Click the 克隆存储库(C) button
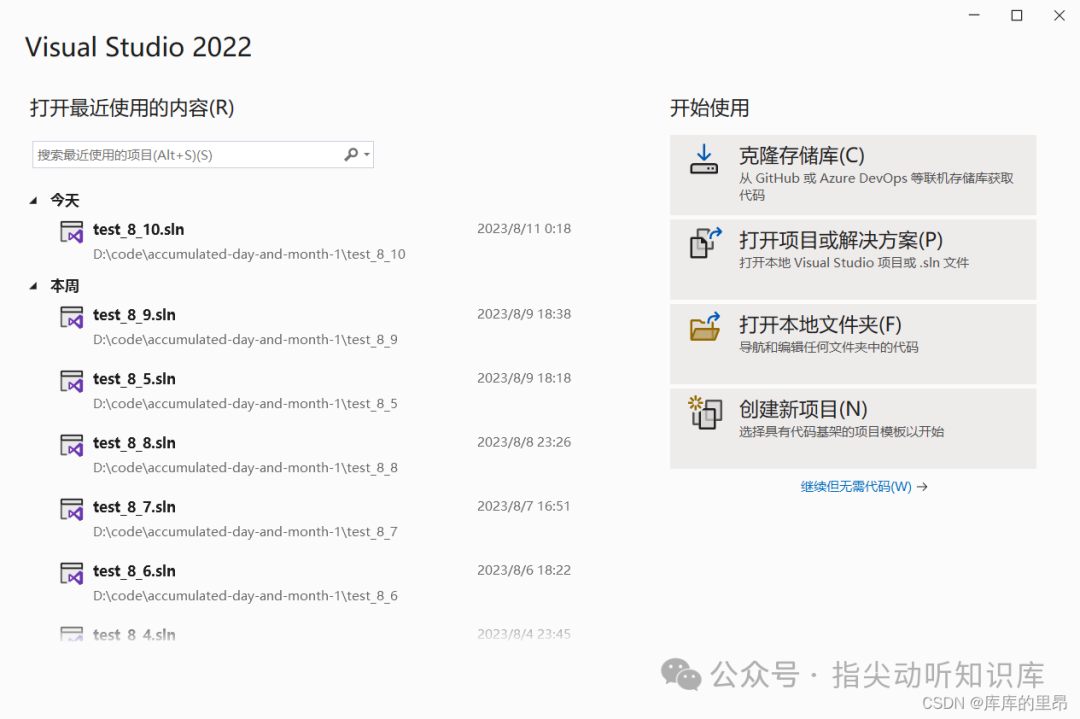1080x719 pixels. point(853,175)
